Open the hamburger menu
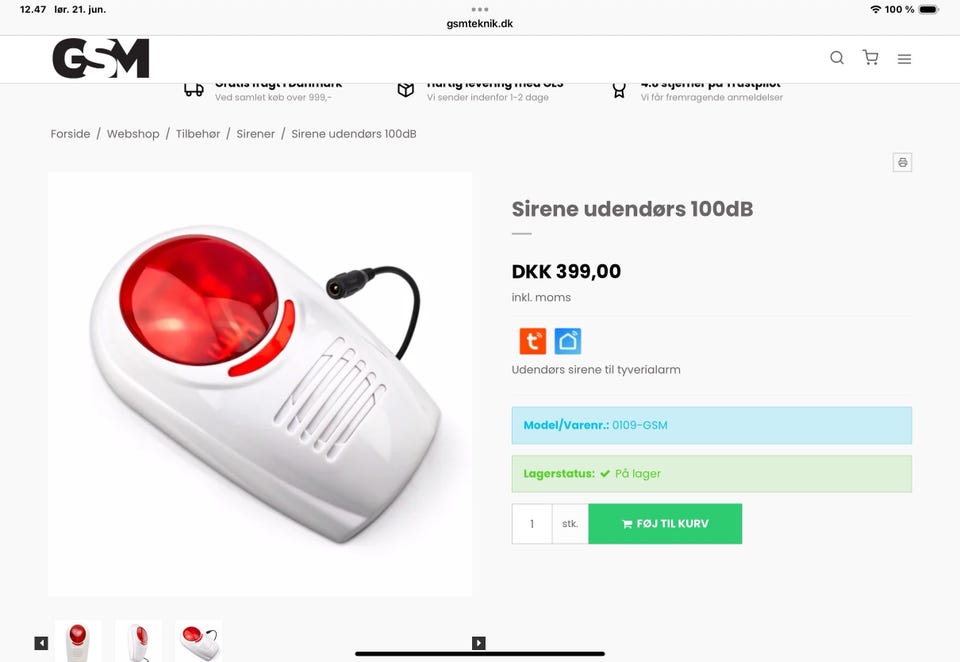The image size is (960, 662). coord(904,59)
